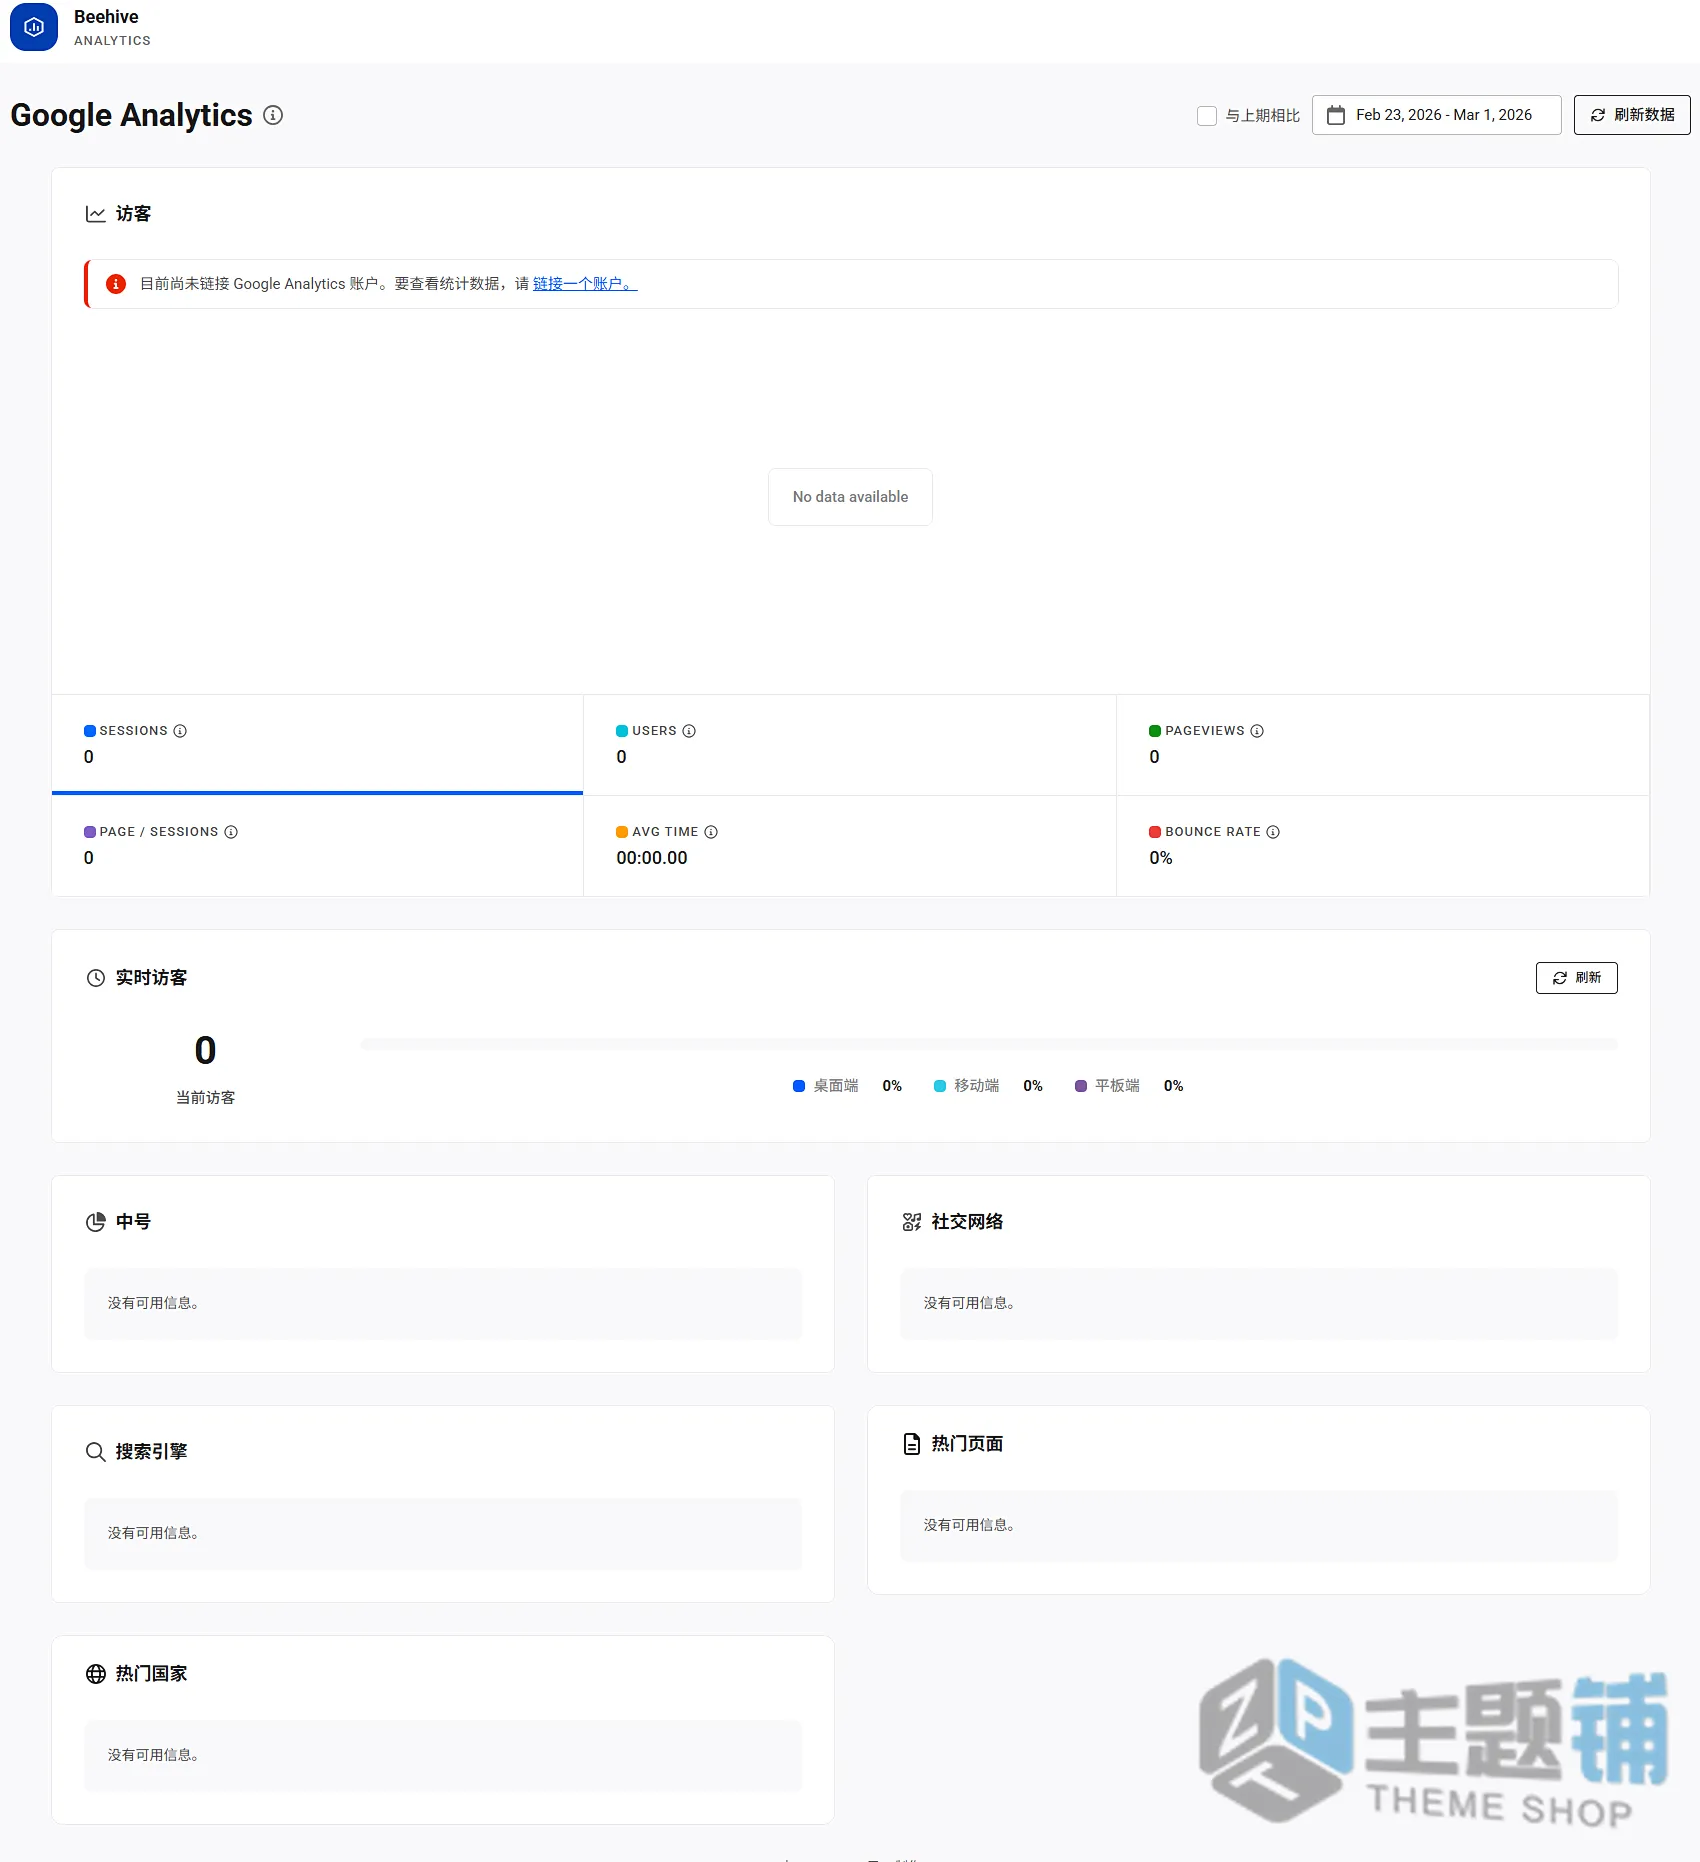Click the 移动端 mobile legend item

(x=988, y=1086)
